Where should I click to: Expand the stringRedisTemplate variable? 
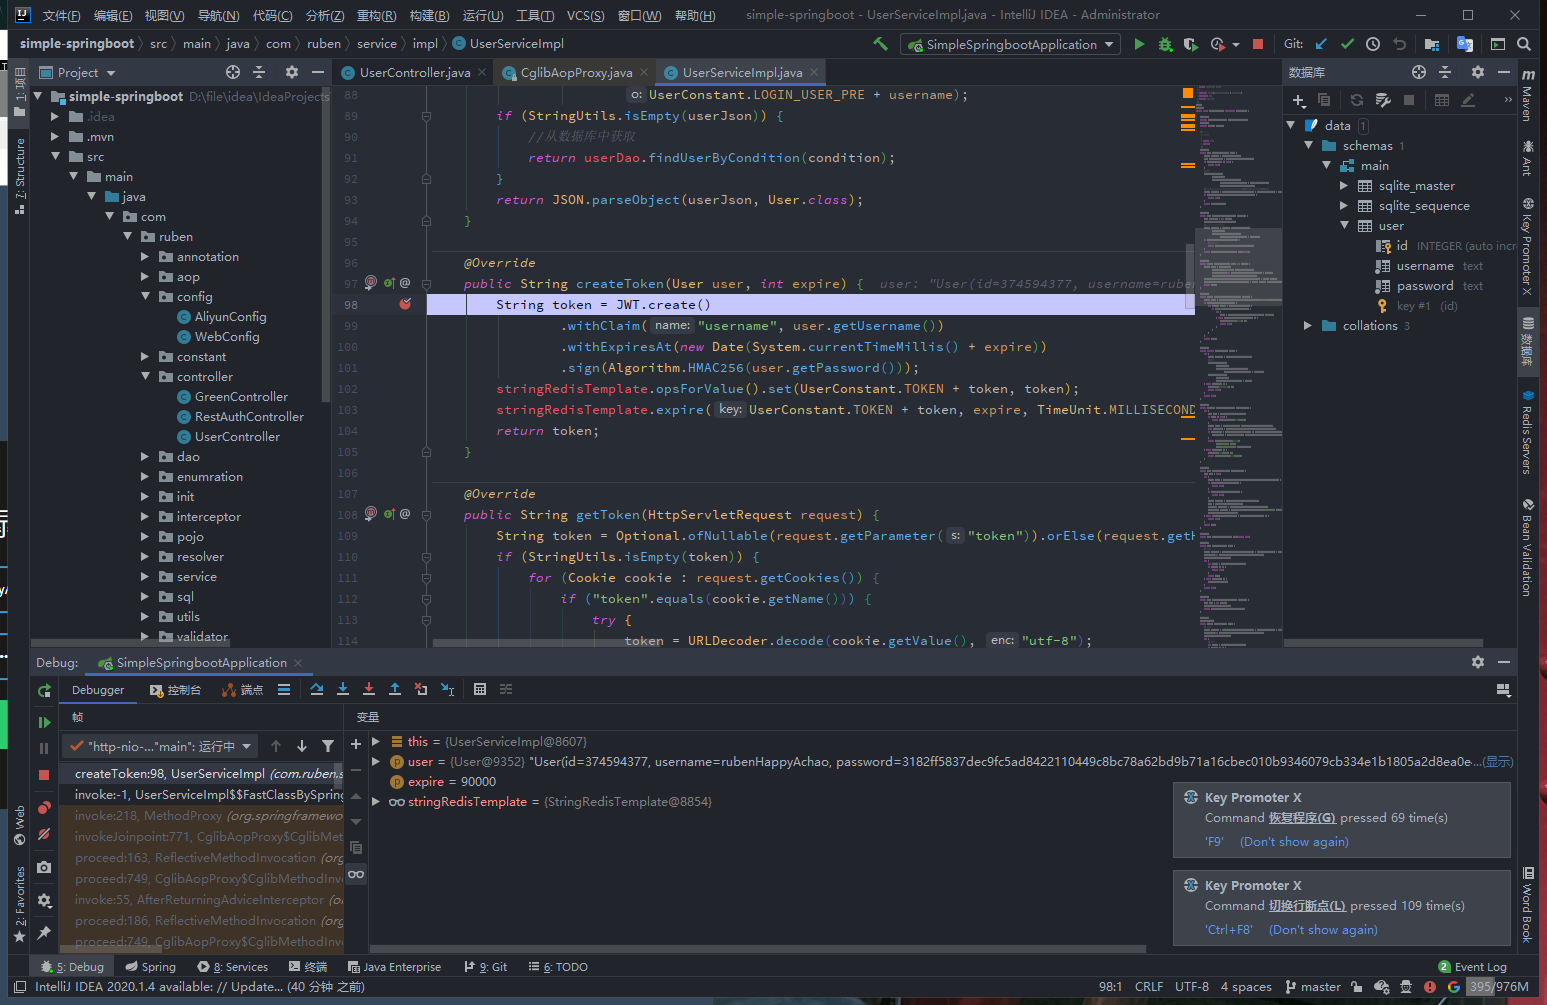point(376,802)
